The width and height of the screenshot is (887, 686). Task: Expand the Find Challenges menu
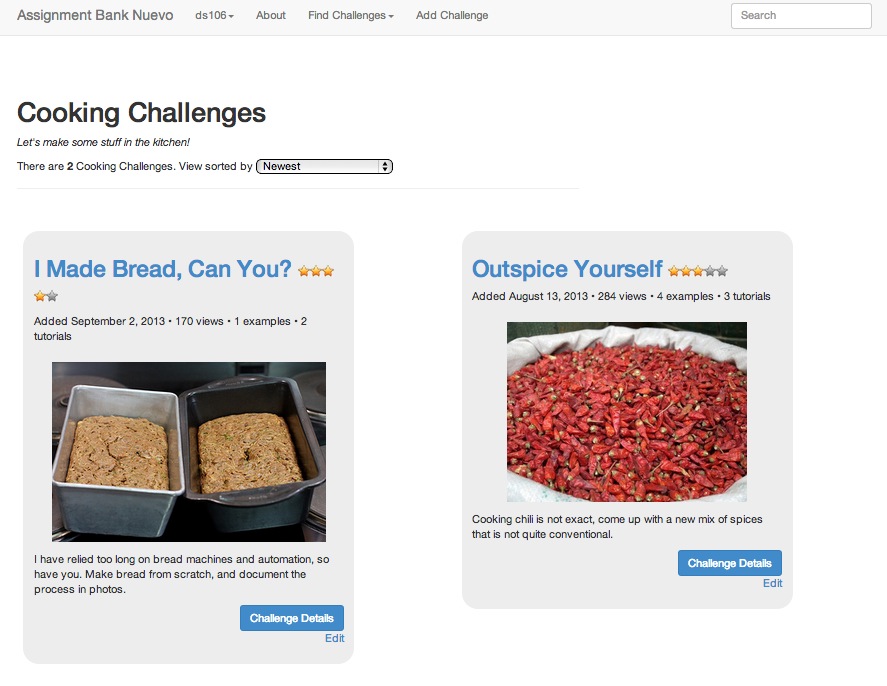point(351,15)
